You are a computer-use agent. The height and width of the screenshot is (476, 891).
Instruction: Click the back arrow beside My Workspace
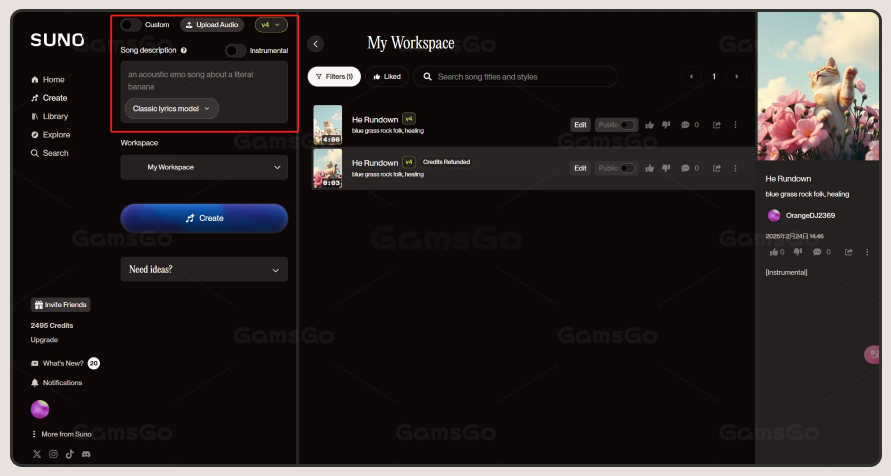tap(315, 44)
